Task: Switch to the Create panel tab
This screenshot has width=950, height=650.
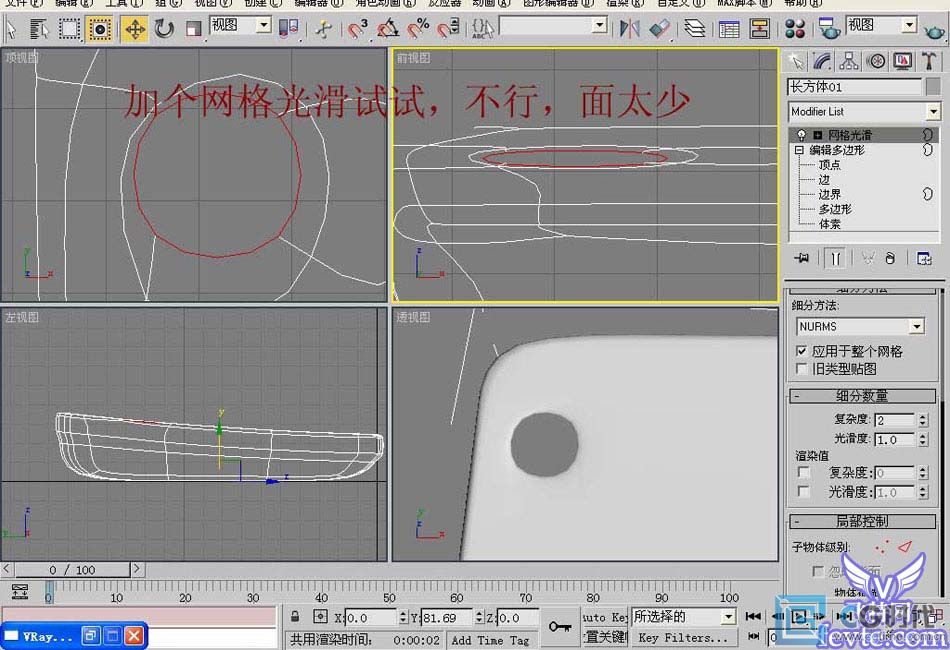Action: coord(796,61)
